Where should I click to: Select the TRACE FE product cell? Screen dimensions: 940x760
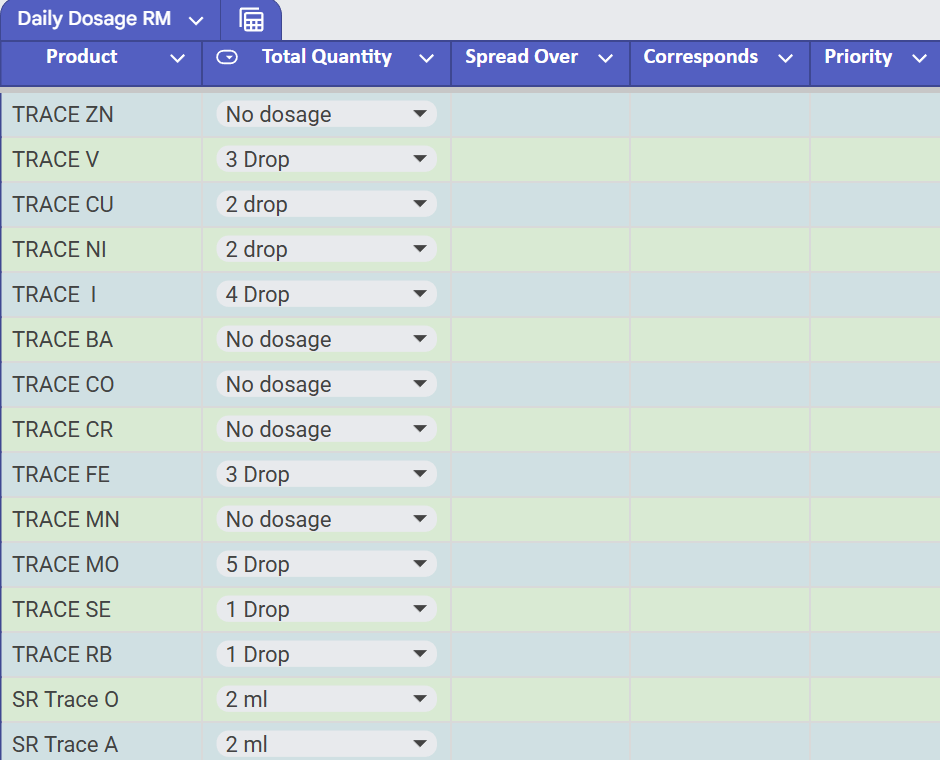point(101,475)
